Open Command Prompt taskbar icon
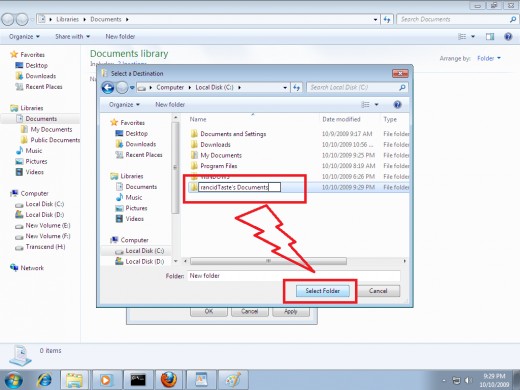Viewport: 520px width, 390px height. click(138, 380)
